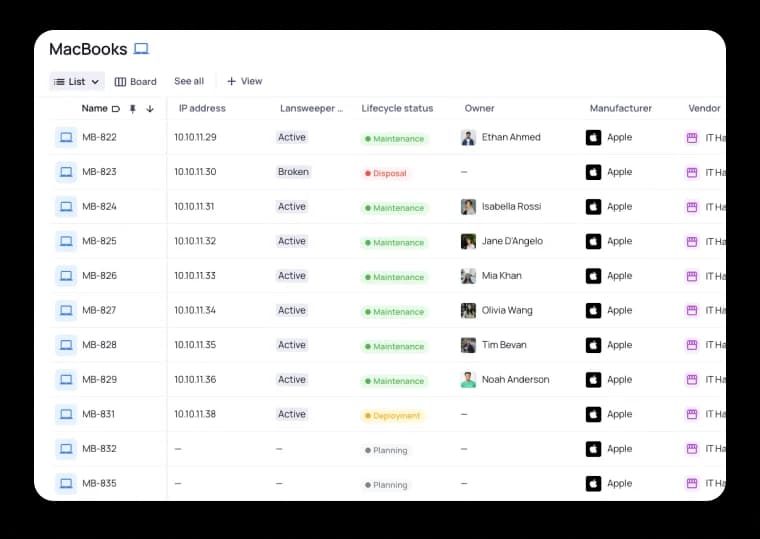The height and width of the screenshot is (539, 760).
Task: Open the List view dropdown
Action: coord(77,81)
